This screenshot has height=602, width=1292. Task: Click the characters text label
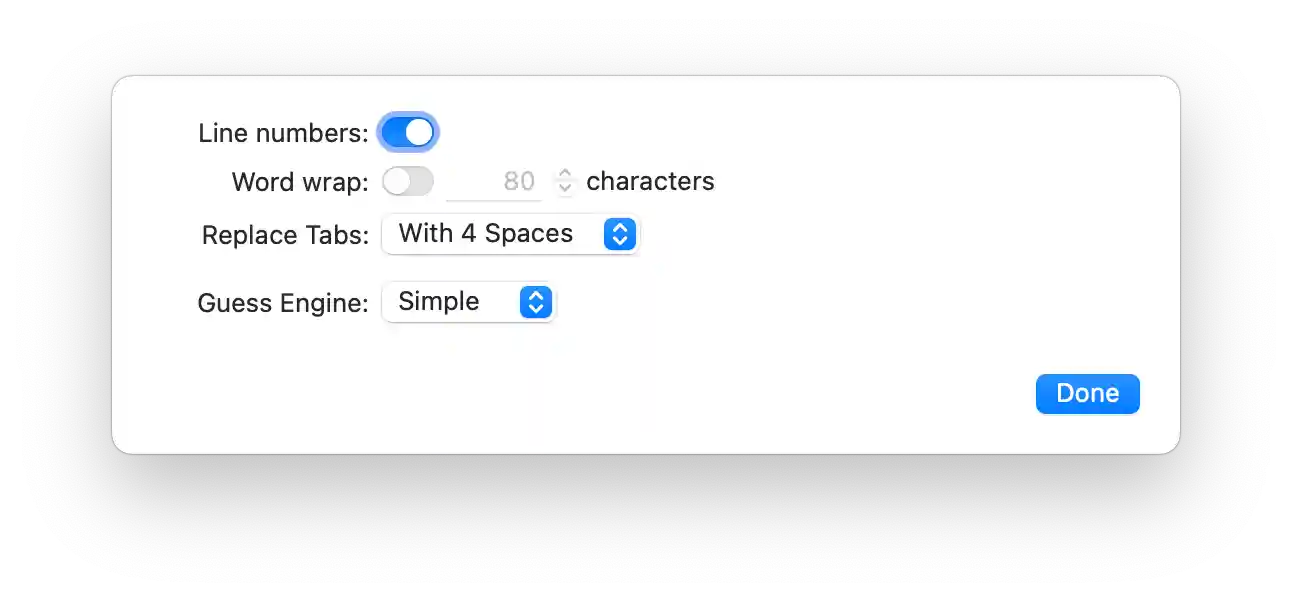tap(650, 181)
